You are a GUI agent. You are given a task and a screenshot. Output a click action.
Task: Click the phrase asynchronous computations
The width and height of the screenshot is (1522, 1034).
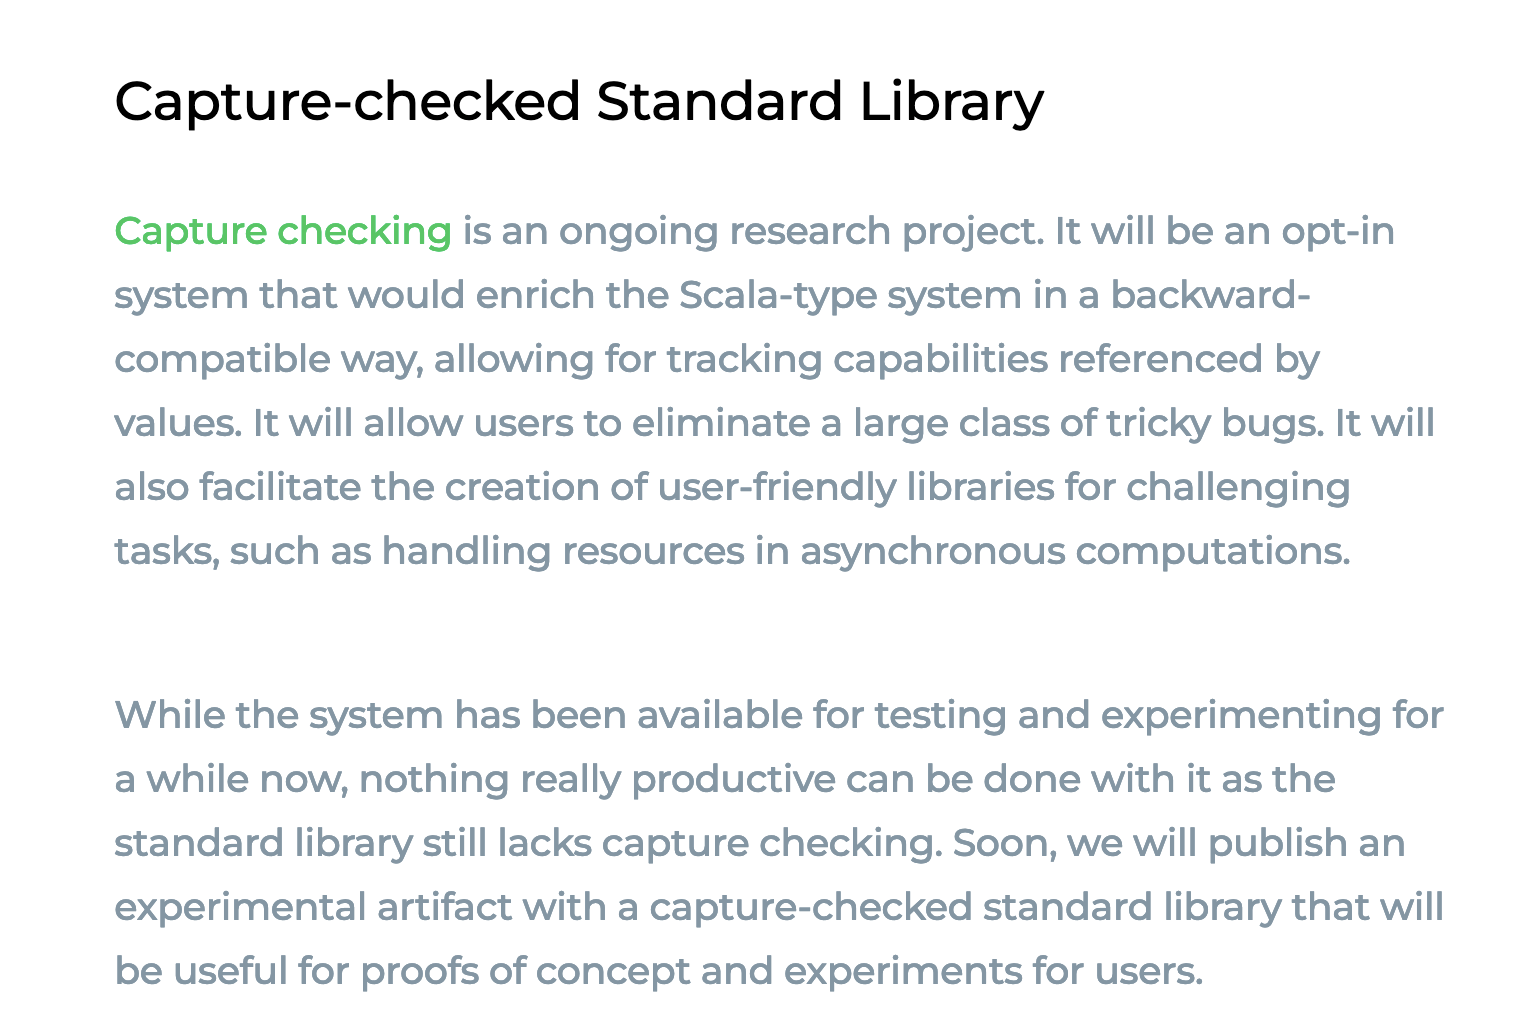(1075, 552)
